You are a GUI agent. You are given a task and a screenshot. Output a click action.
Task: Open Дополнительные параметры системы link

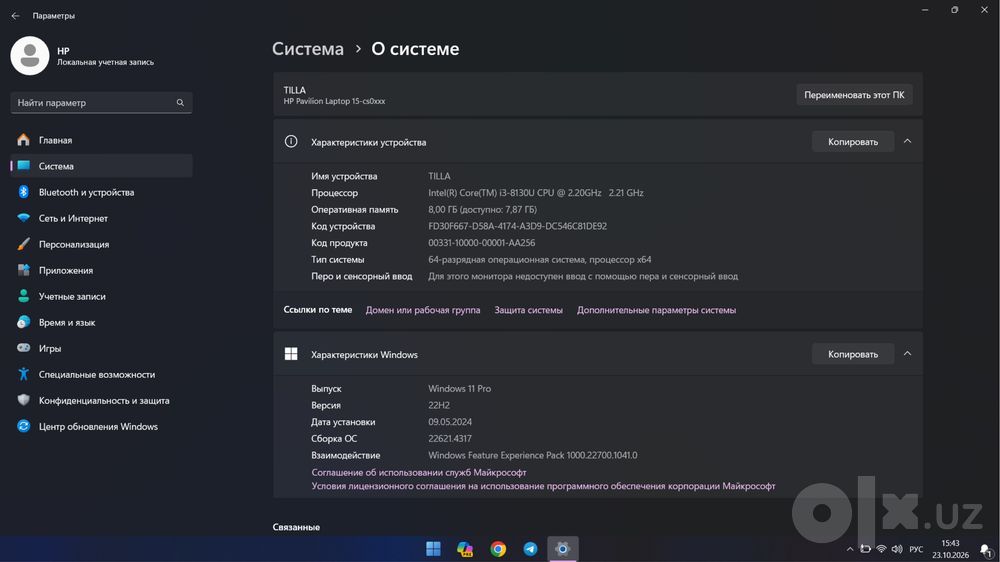[x=656, y=310]
